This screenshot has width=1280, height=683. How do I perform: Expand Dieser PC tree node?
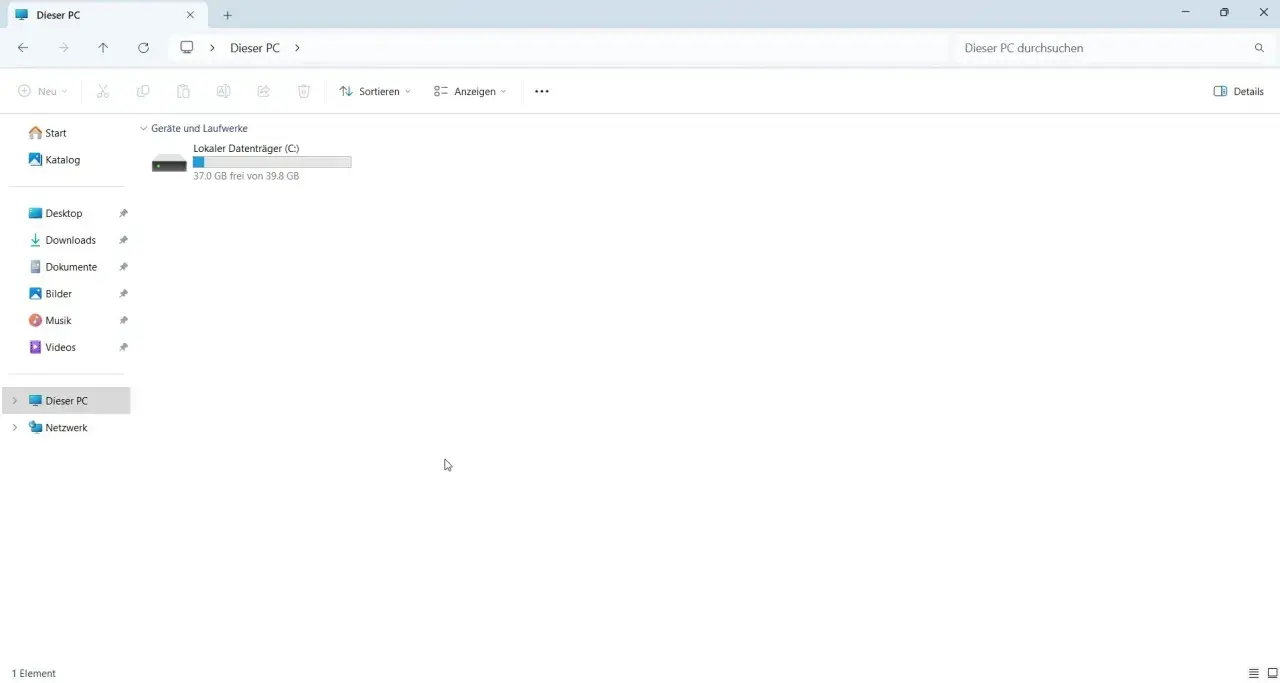pyautogui.click(x=14, y=400)
